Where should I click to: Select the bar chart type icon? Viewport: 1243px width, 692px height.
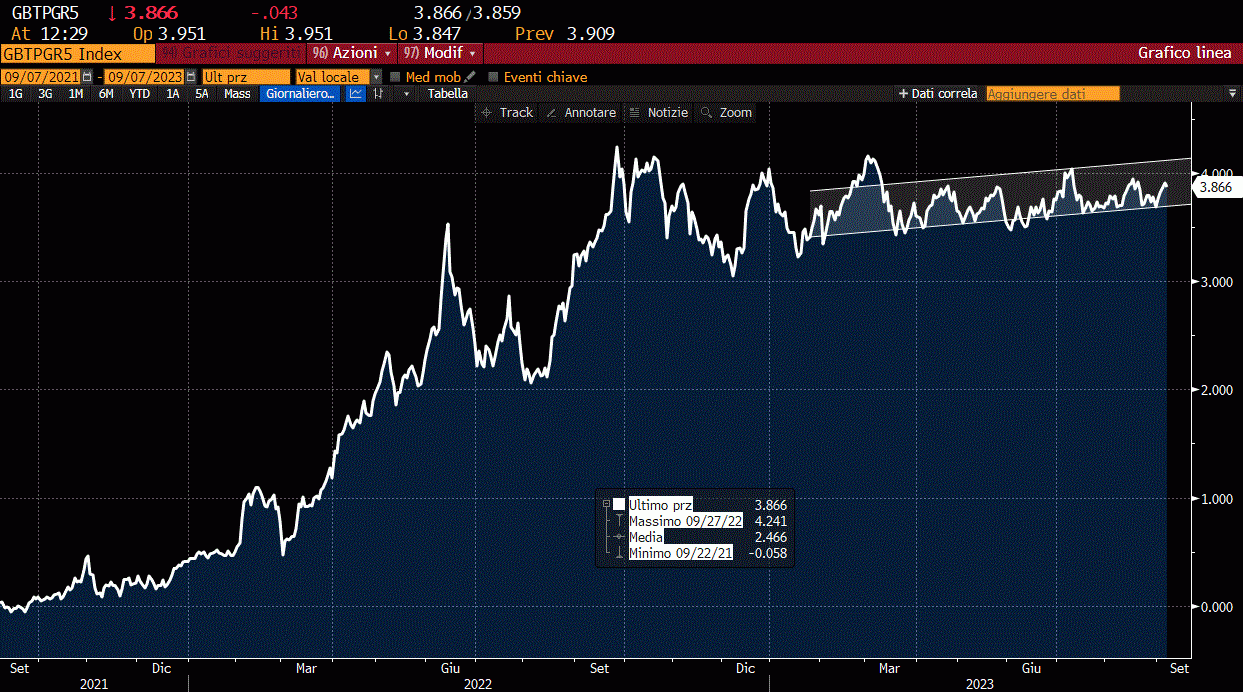(x=379, y=94)
